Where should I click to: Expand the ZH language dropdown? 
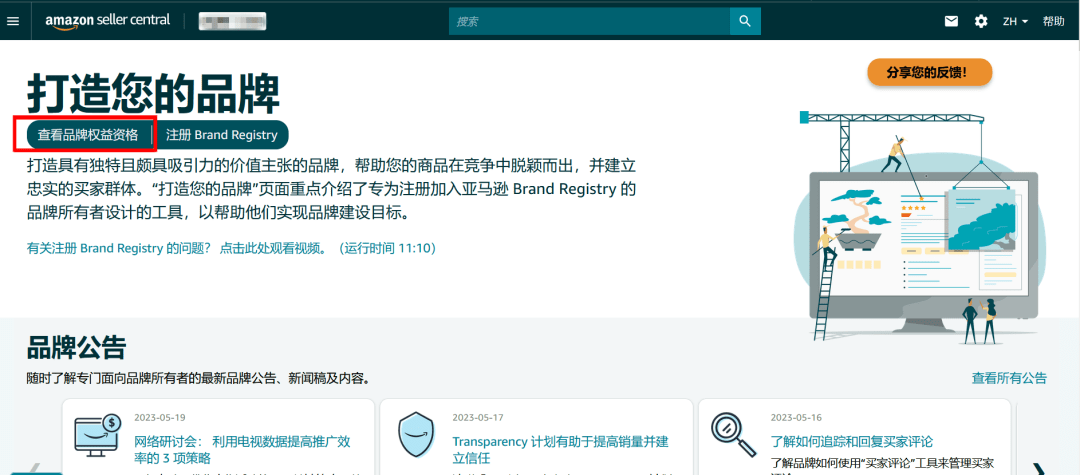pos(1015,21)
